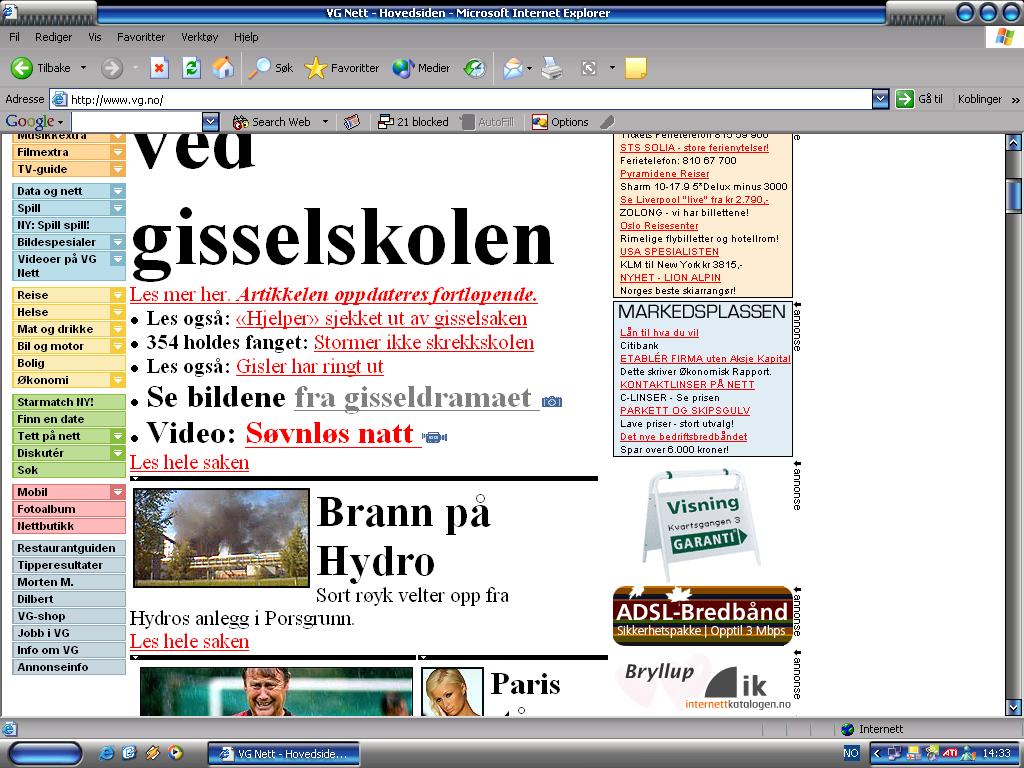The width and height of the screenshot is (1024, 768).
Task: Expand the Filmextra sidebar arrow
Action: [118, 152]
